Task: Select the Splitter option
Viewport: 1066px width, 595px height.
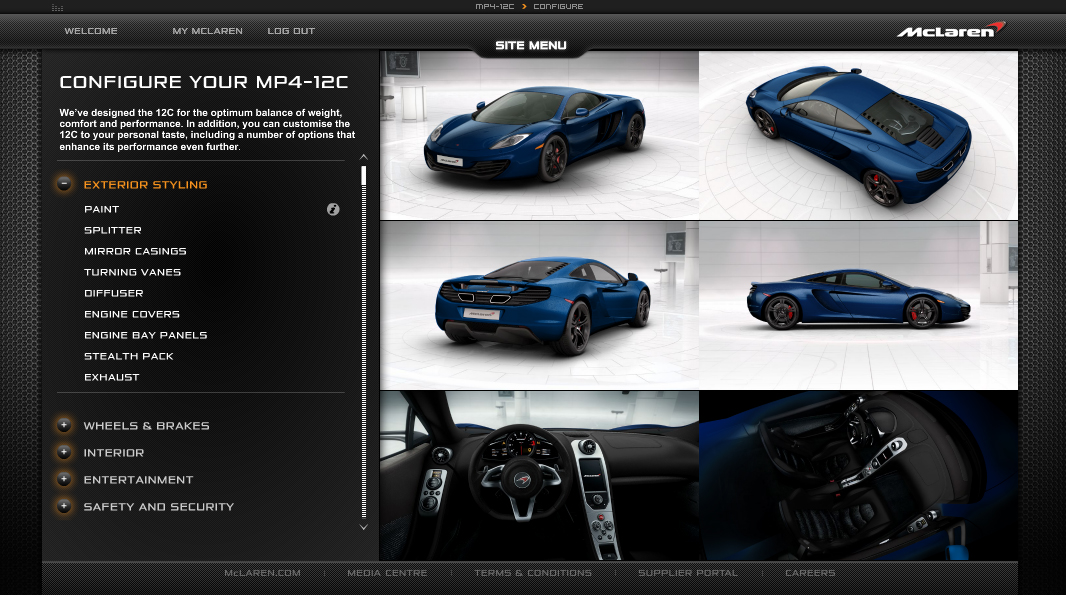Action: pos(113,230)
